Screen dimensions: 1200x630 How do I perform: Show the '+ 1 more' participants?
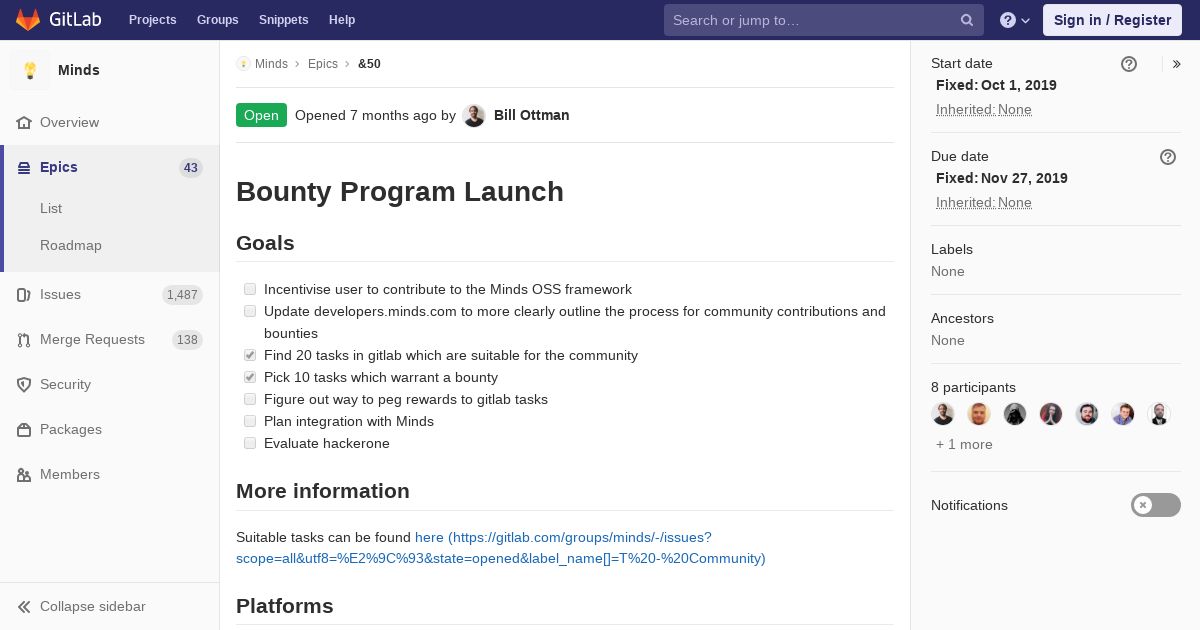coord(964,444)
